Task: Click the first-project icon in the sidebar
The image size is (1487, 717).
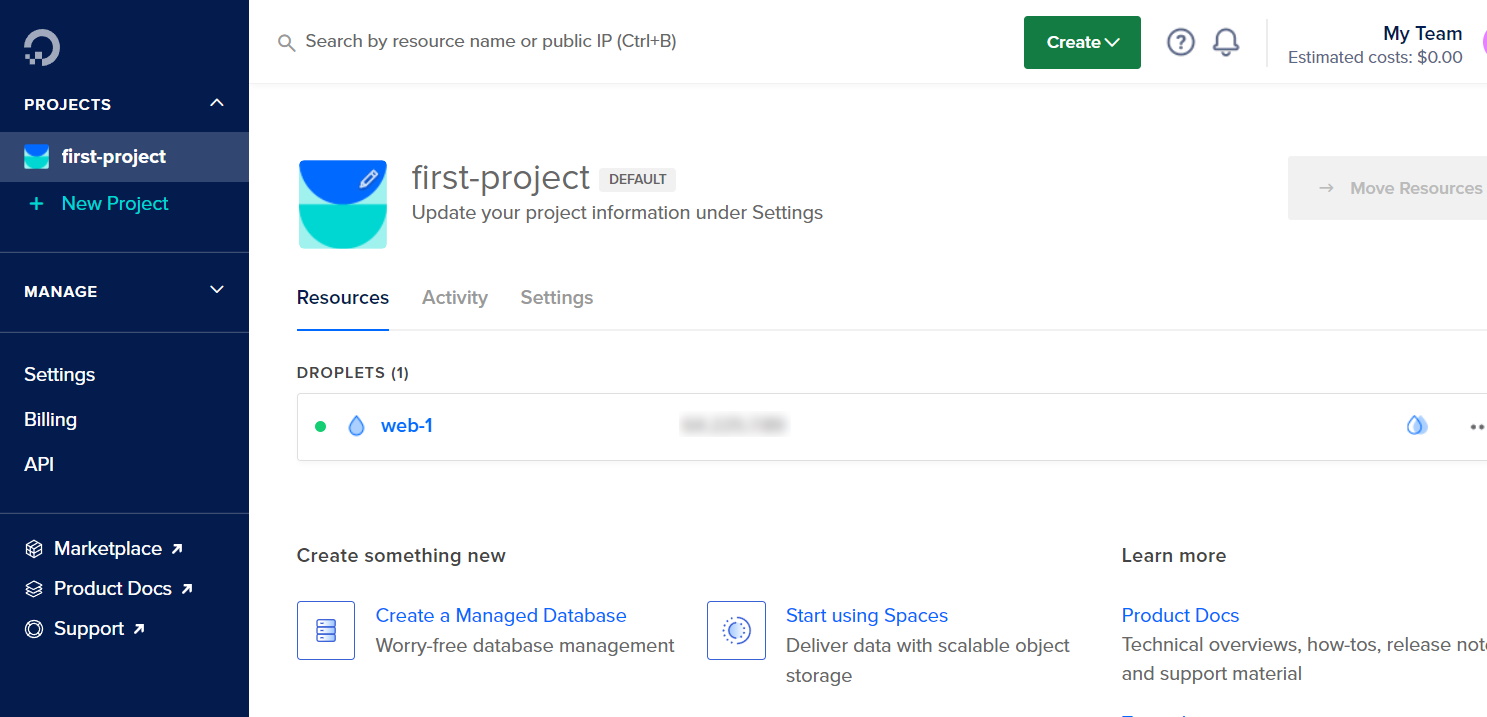Action: coord(37,157)
